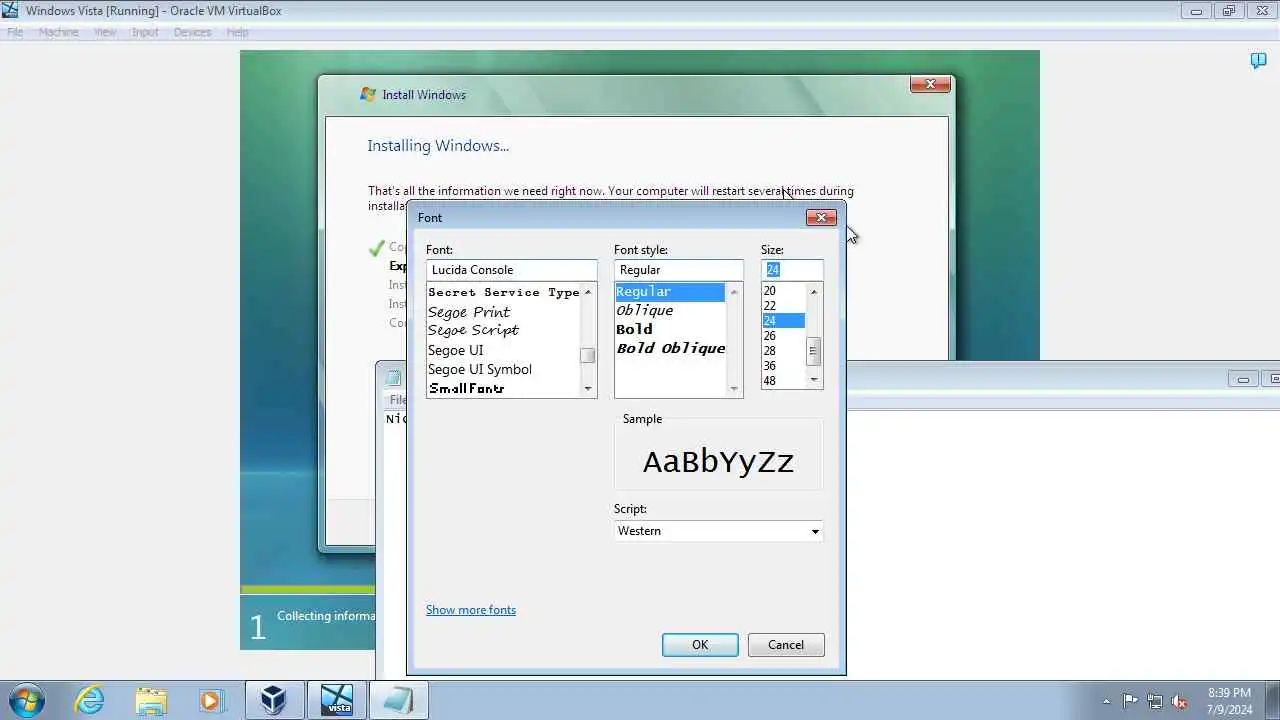
Task: Open Windows Media Player from the taskbar
Action: click(211, 700)
